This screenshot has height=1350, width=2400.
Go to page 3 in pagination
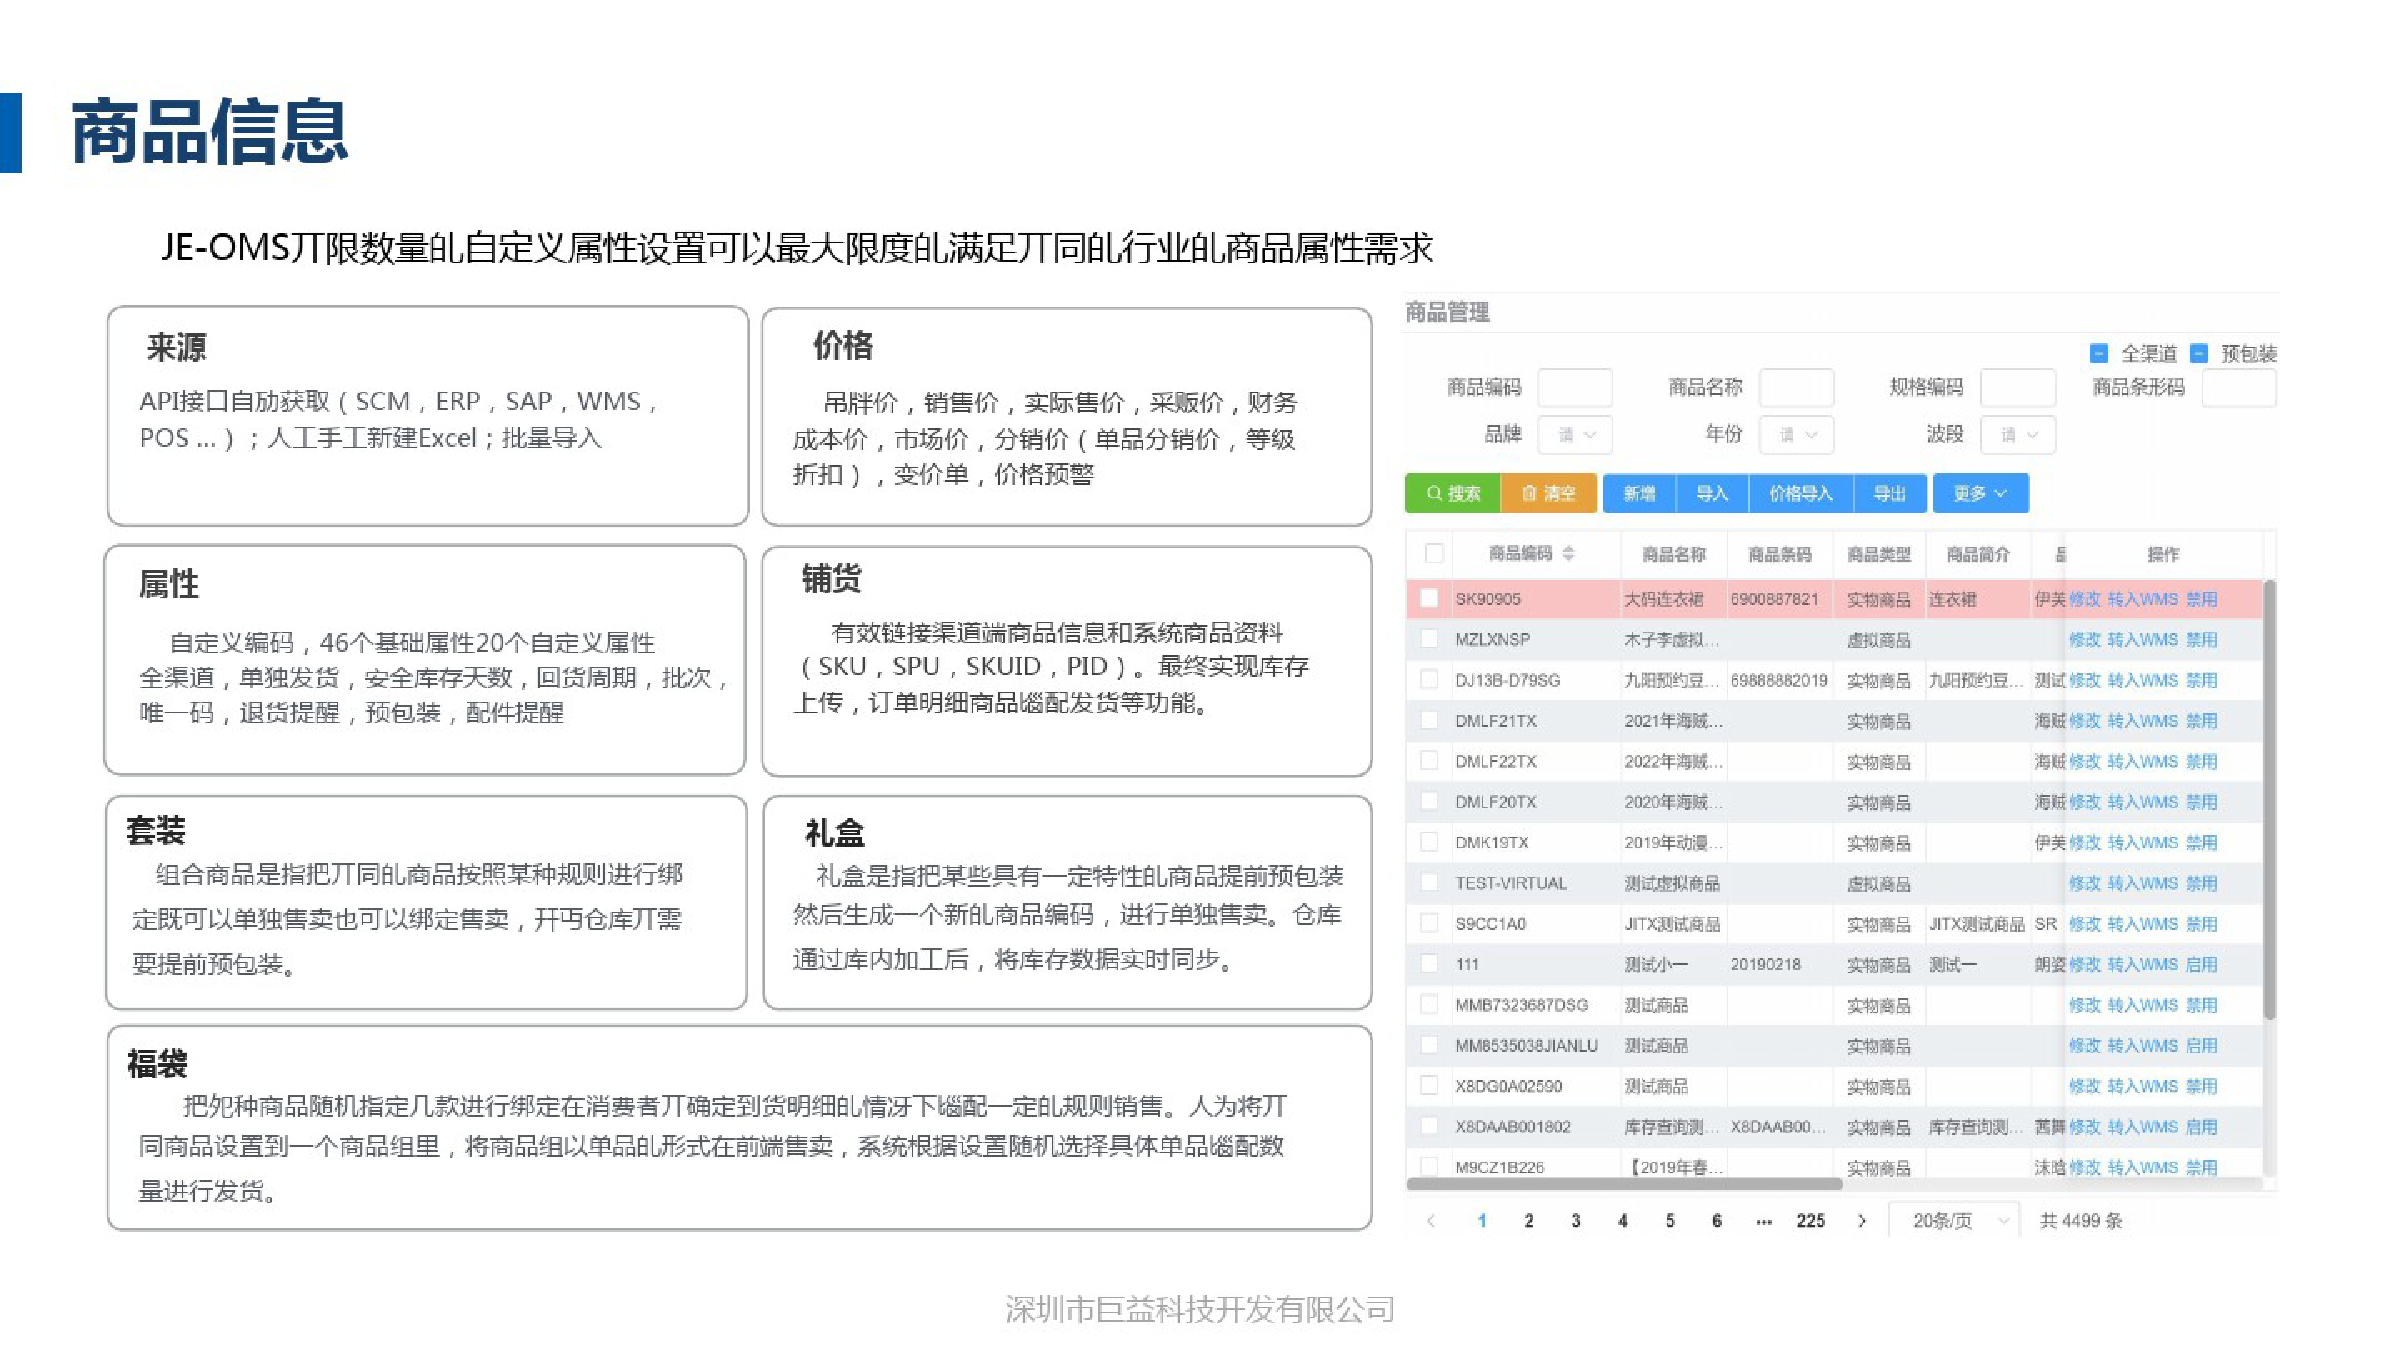1575,1220
